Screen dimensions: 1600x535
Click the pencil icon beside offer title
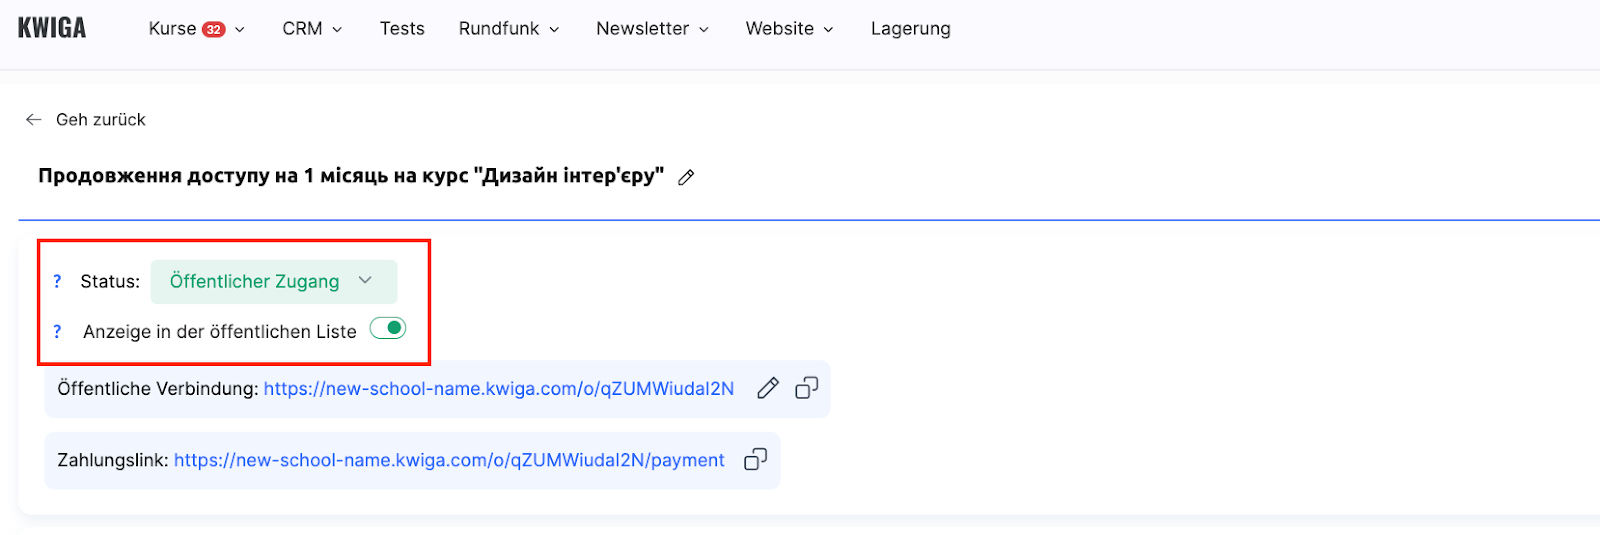pos(686,177)
